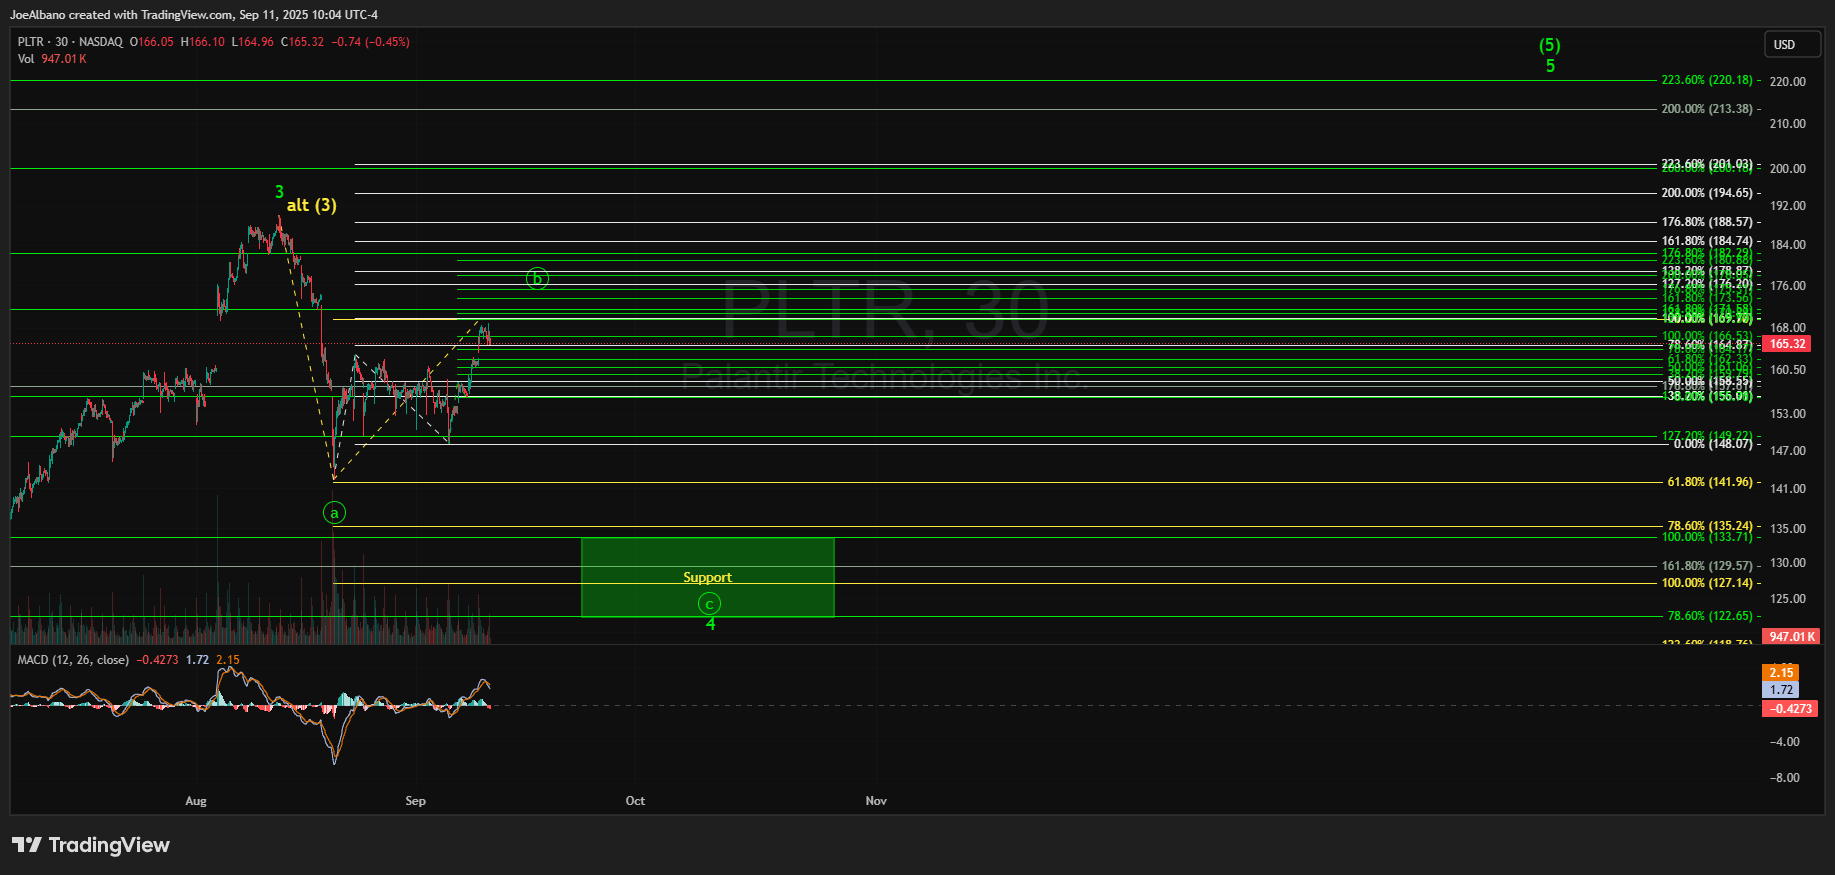1835x875 pixels.
Task: Select the circled 'b' wave label
Action: (537, 278)
